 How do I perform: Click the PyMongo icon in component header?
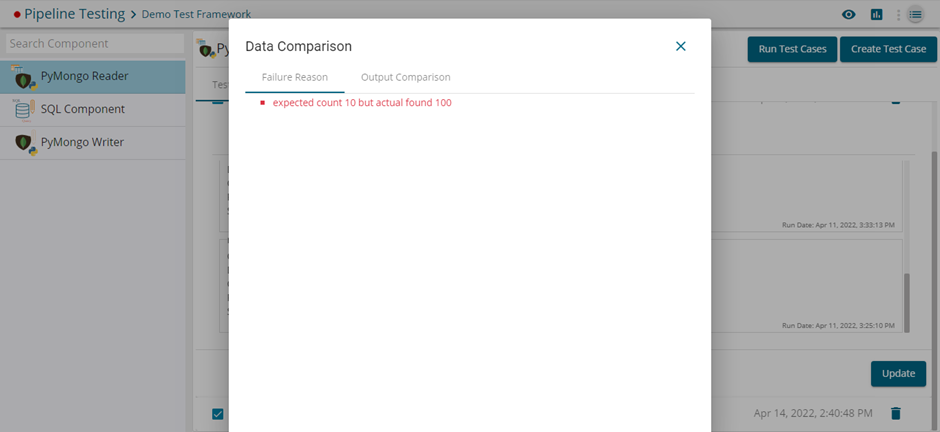206,49
